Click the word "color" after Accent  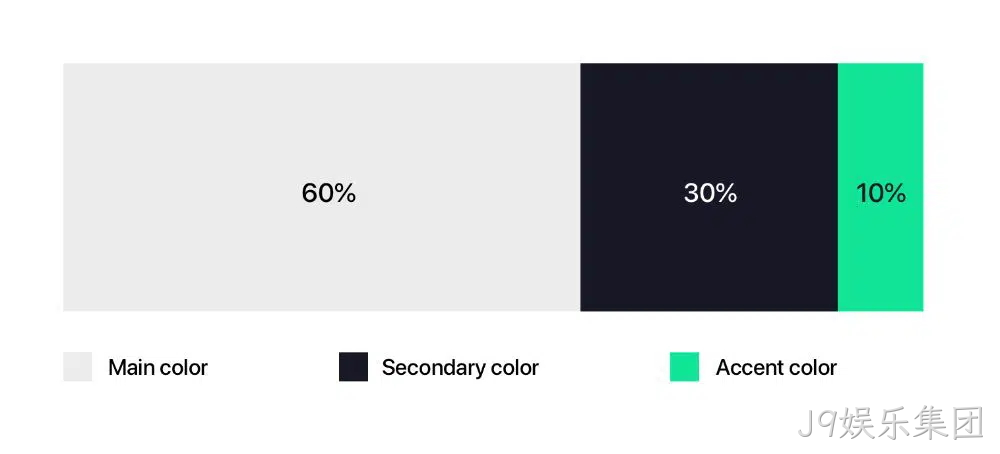(x=811, y=368)
